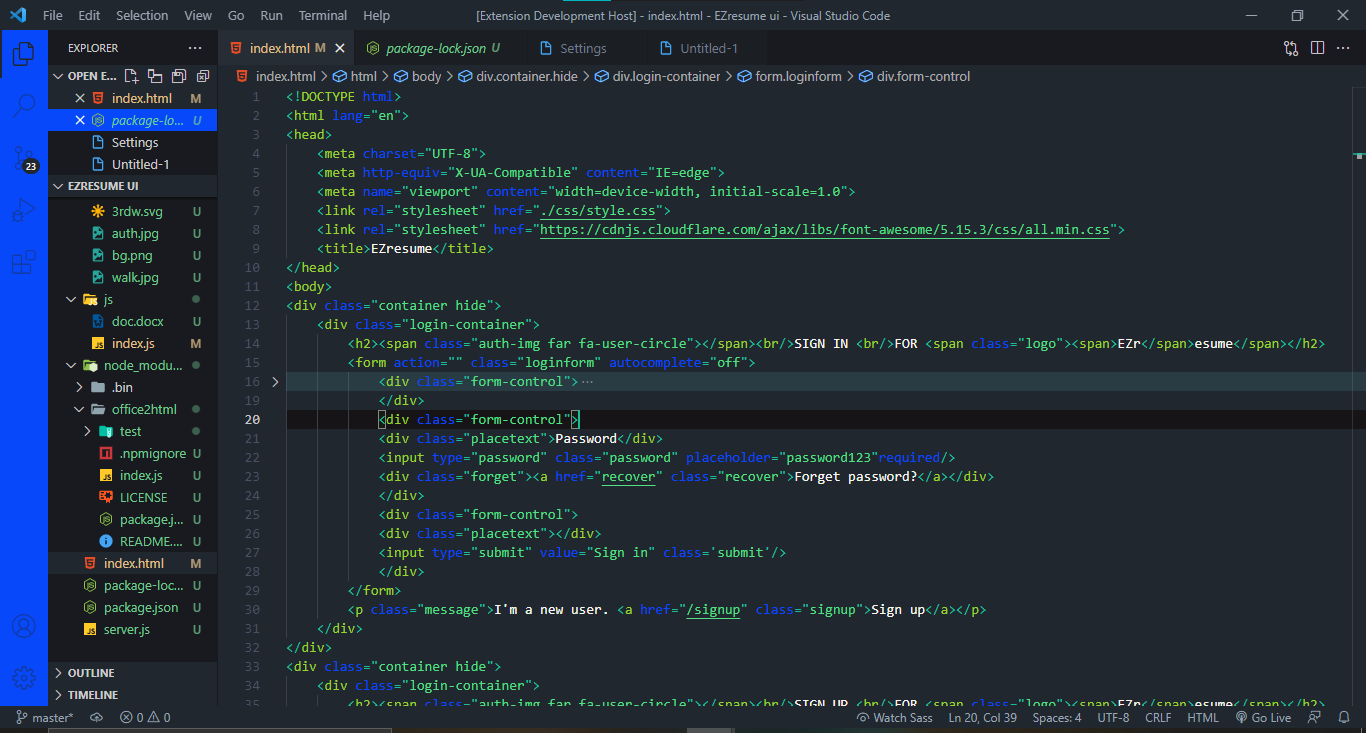Open the Manage gear icon

point(24,677)
